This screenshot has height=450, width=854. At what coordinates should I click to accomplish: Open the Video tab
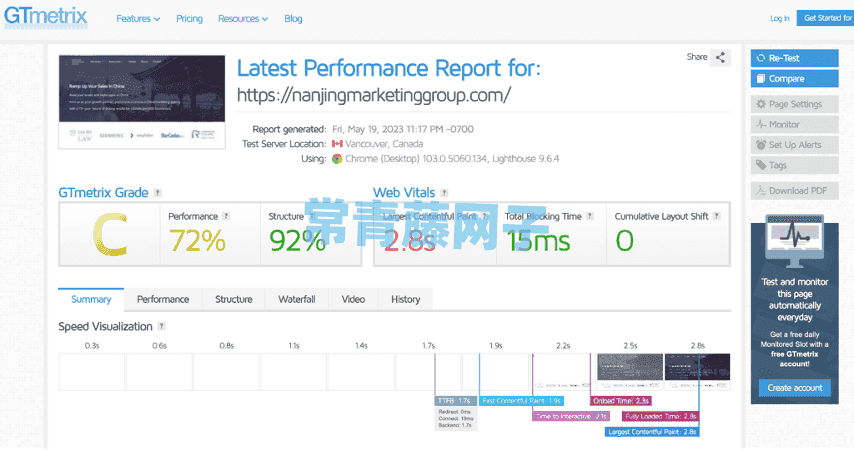point(353,299)
